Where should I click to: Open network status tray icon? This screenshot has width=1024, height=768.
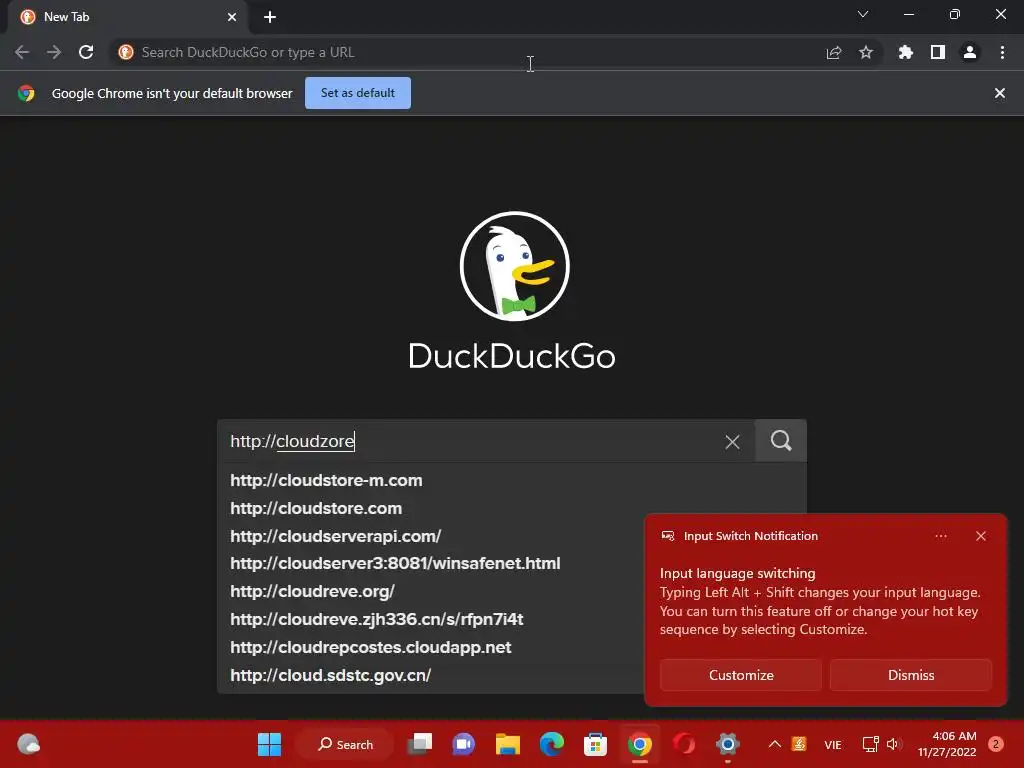pos(870,744)
